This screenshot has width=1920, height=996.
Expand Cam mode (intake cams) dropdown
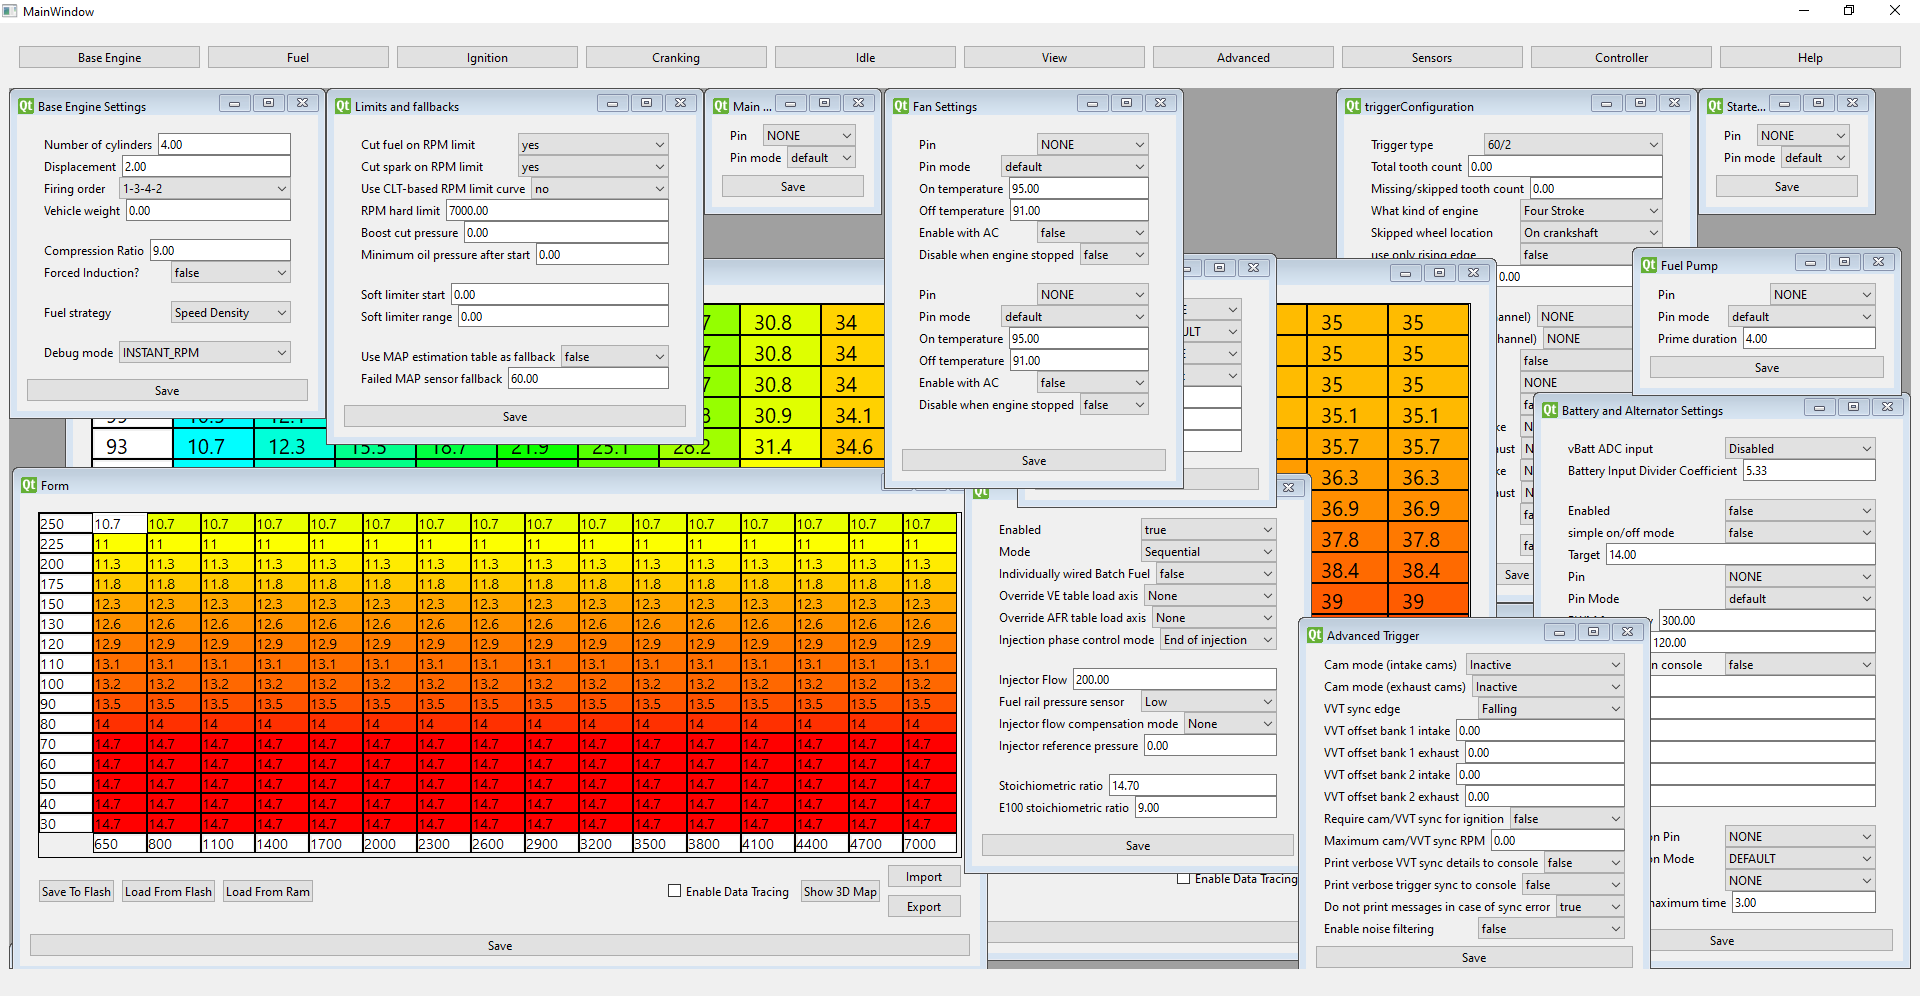pyautogui.click(x=1545, y=665)
